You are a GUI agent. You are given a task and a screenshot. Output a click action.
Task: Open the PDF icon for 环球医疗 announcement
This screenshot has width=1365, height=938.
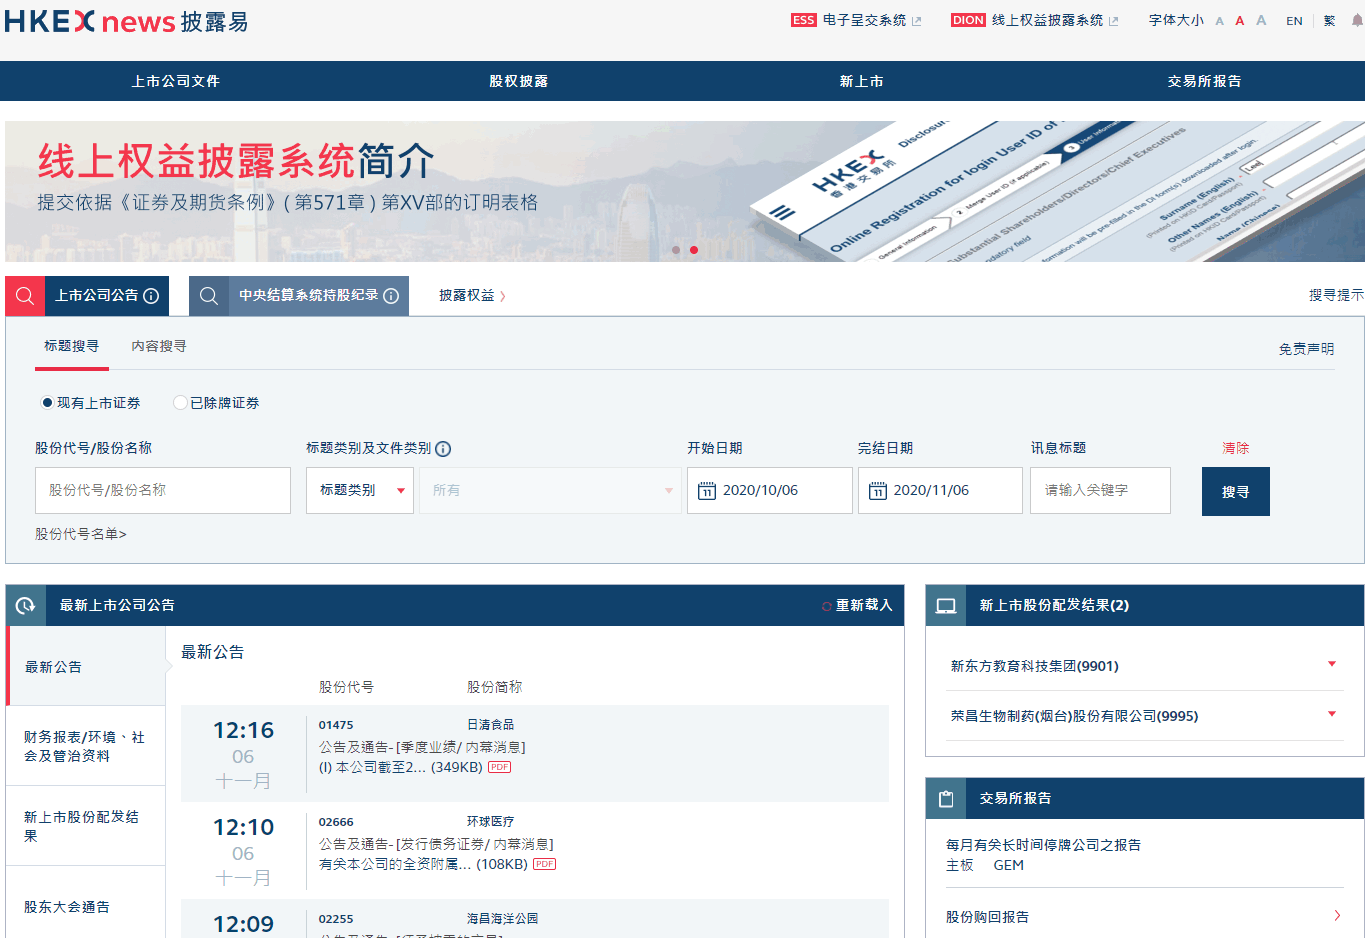(544, 864)
